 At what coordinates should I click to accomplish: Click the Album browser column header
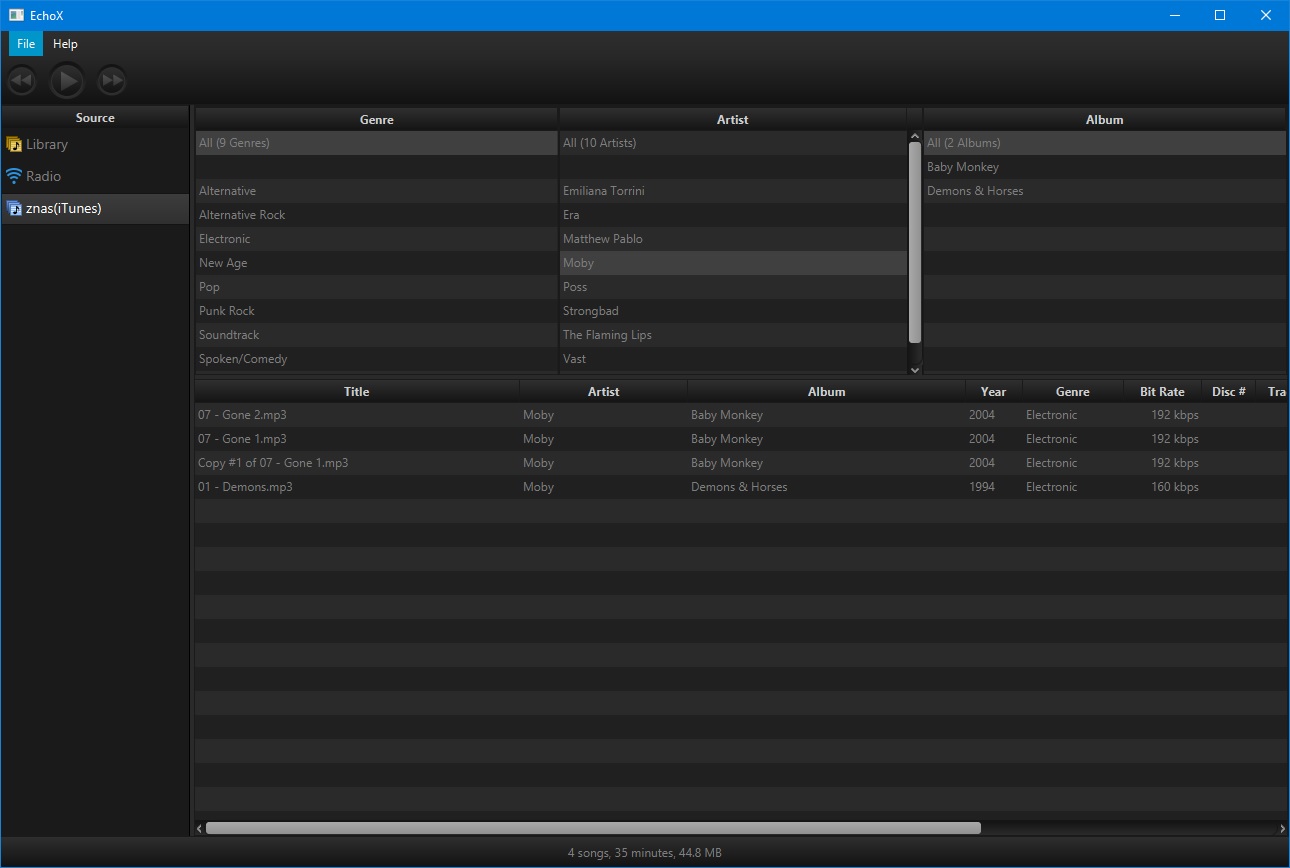1104,119
